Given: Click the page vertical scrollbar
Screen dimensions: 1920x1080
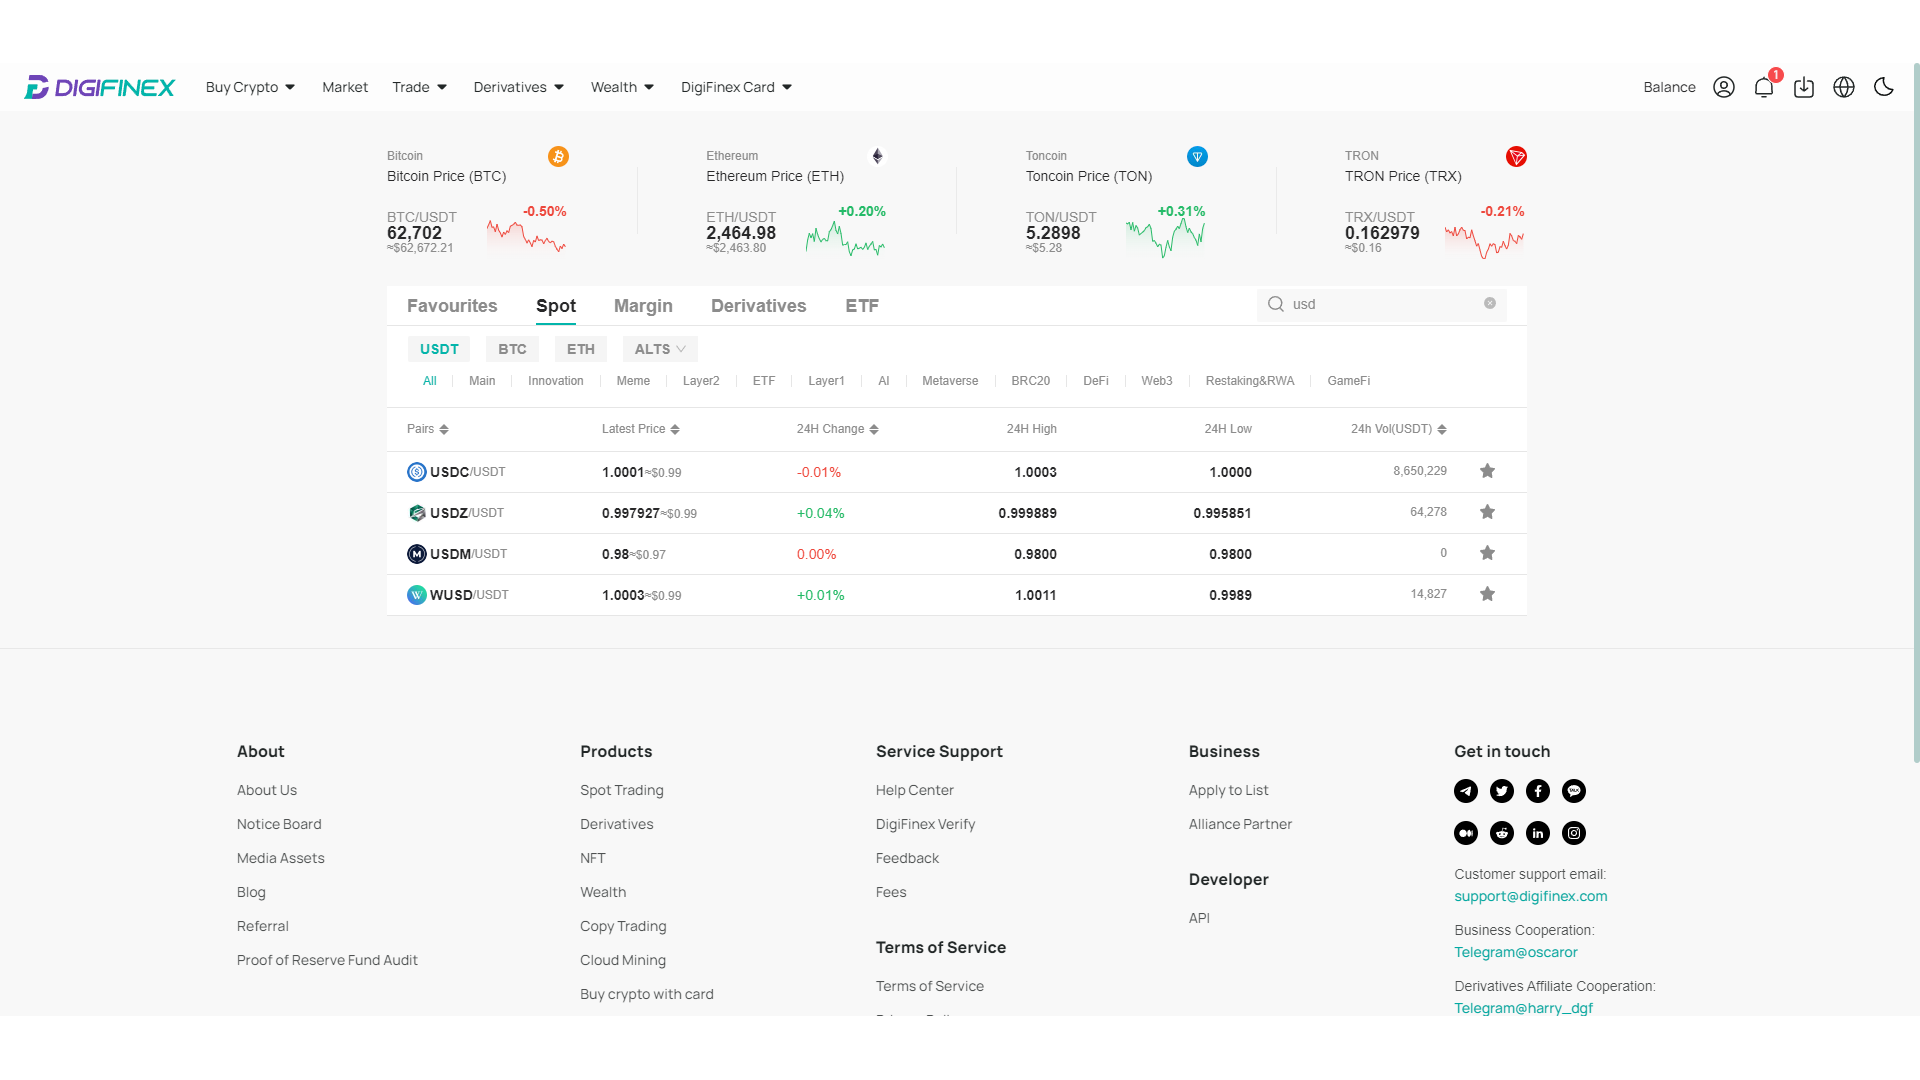Looking at the screenshot, I should coord(1916,412).
